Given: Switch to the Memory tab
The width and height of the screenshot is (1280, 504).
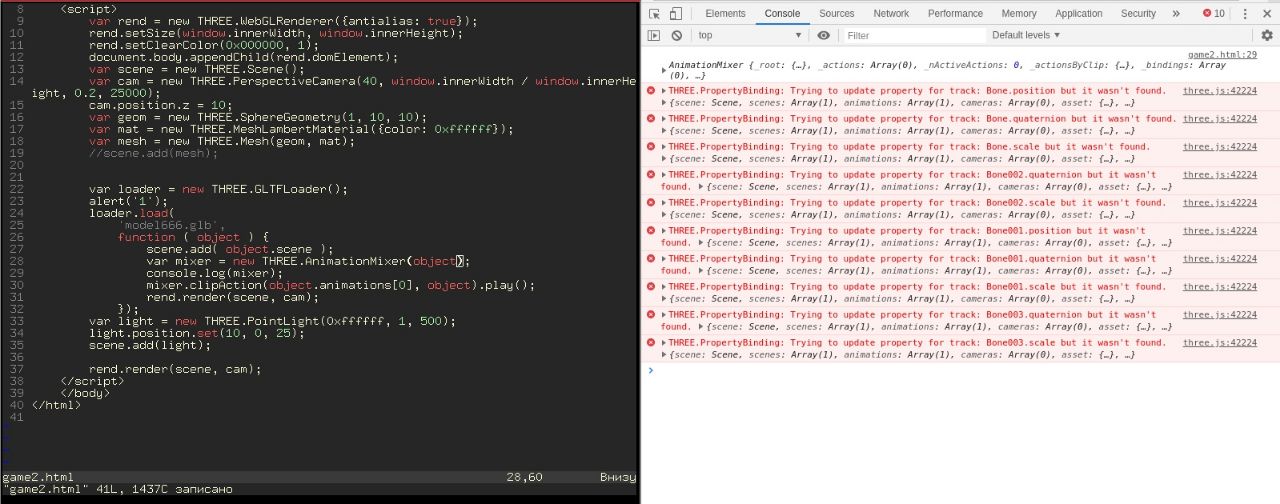Looking at the screenshot, I should click(x=1018, y=13).
